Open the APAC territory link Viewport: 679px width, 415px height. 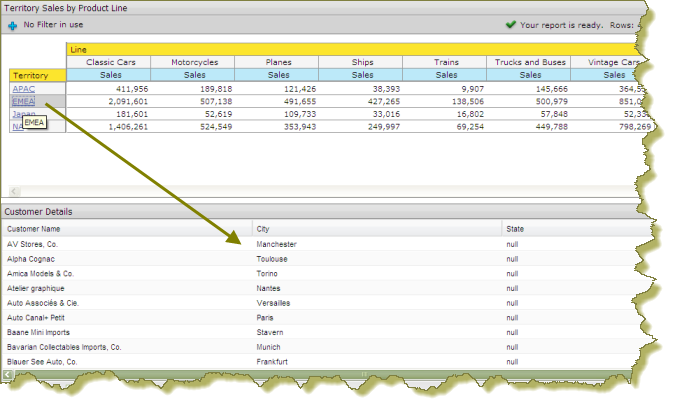point(22,88)
